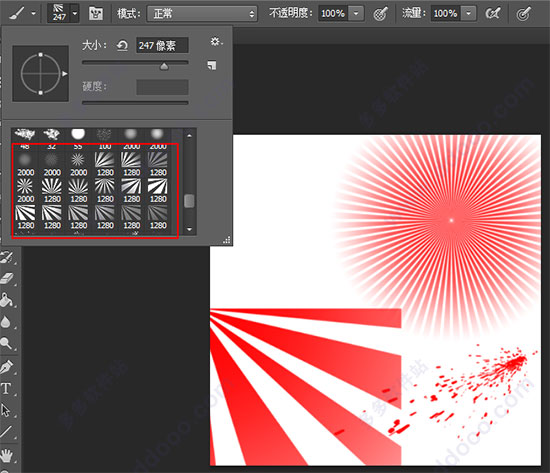Select the 55 hard round brush preset

[x=78, y=138]
